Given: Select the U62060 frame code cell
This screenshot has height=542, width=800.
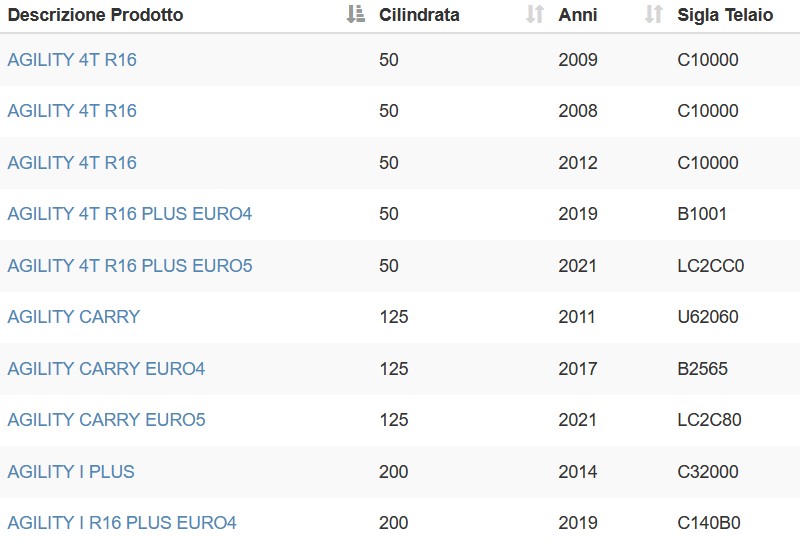Looking at the screenshot, I should click(x=708, y=317).
